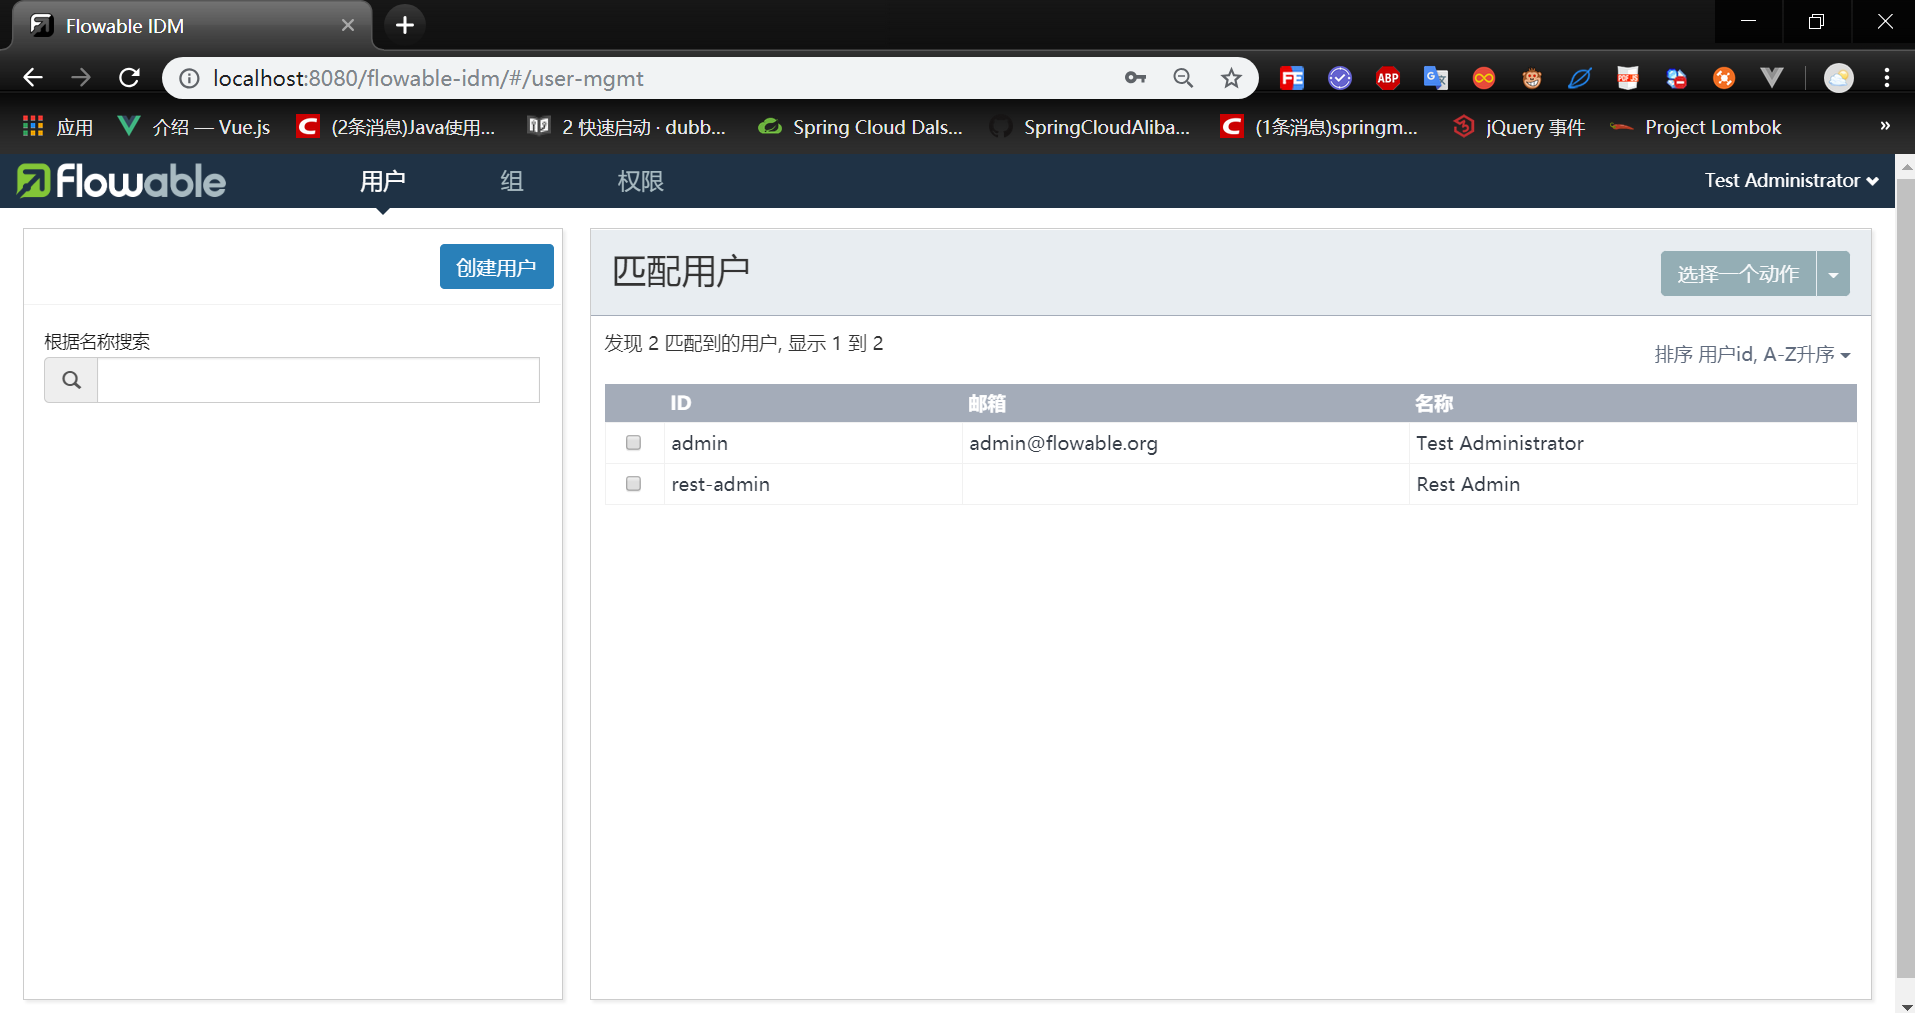Check the admin user checkbox
The height and width of the screenshot is (1013, 1915).
point(633,442)
